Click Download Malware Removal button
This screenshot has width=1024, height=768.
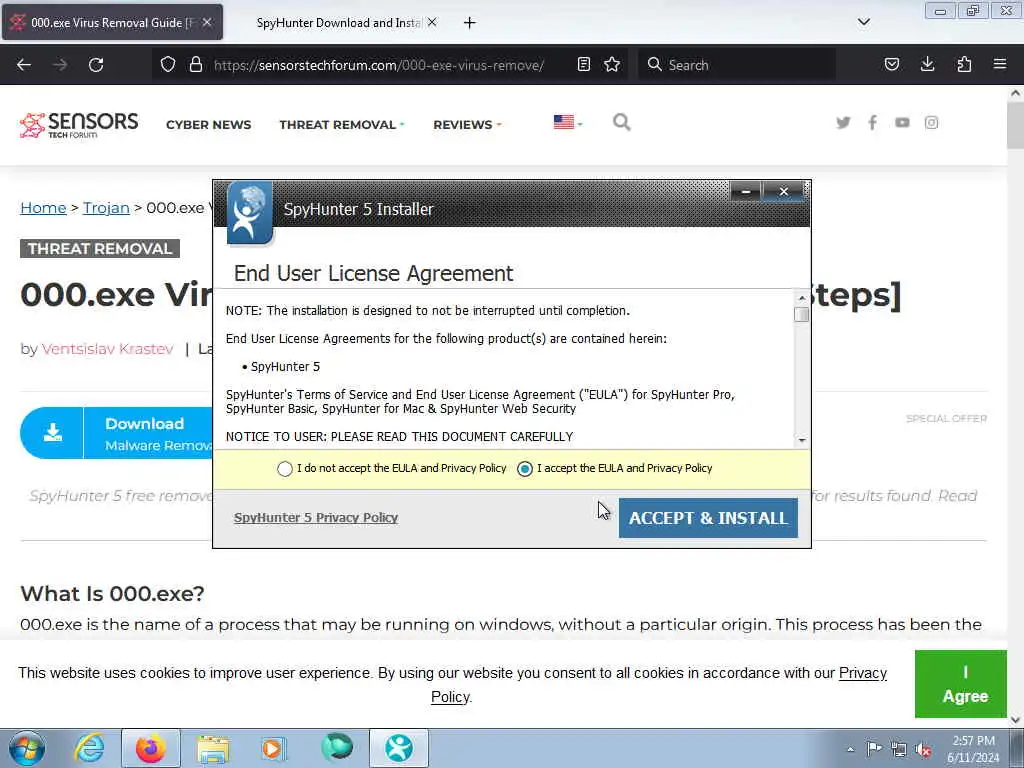(117, 433)
